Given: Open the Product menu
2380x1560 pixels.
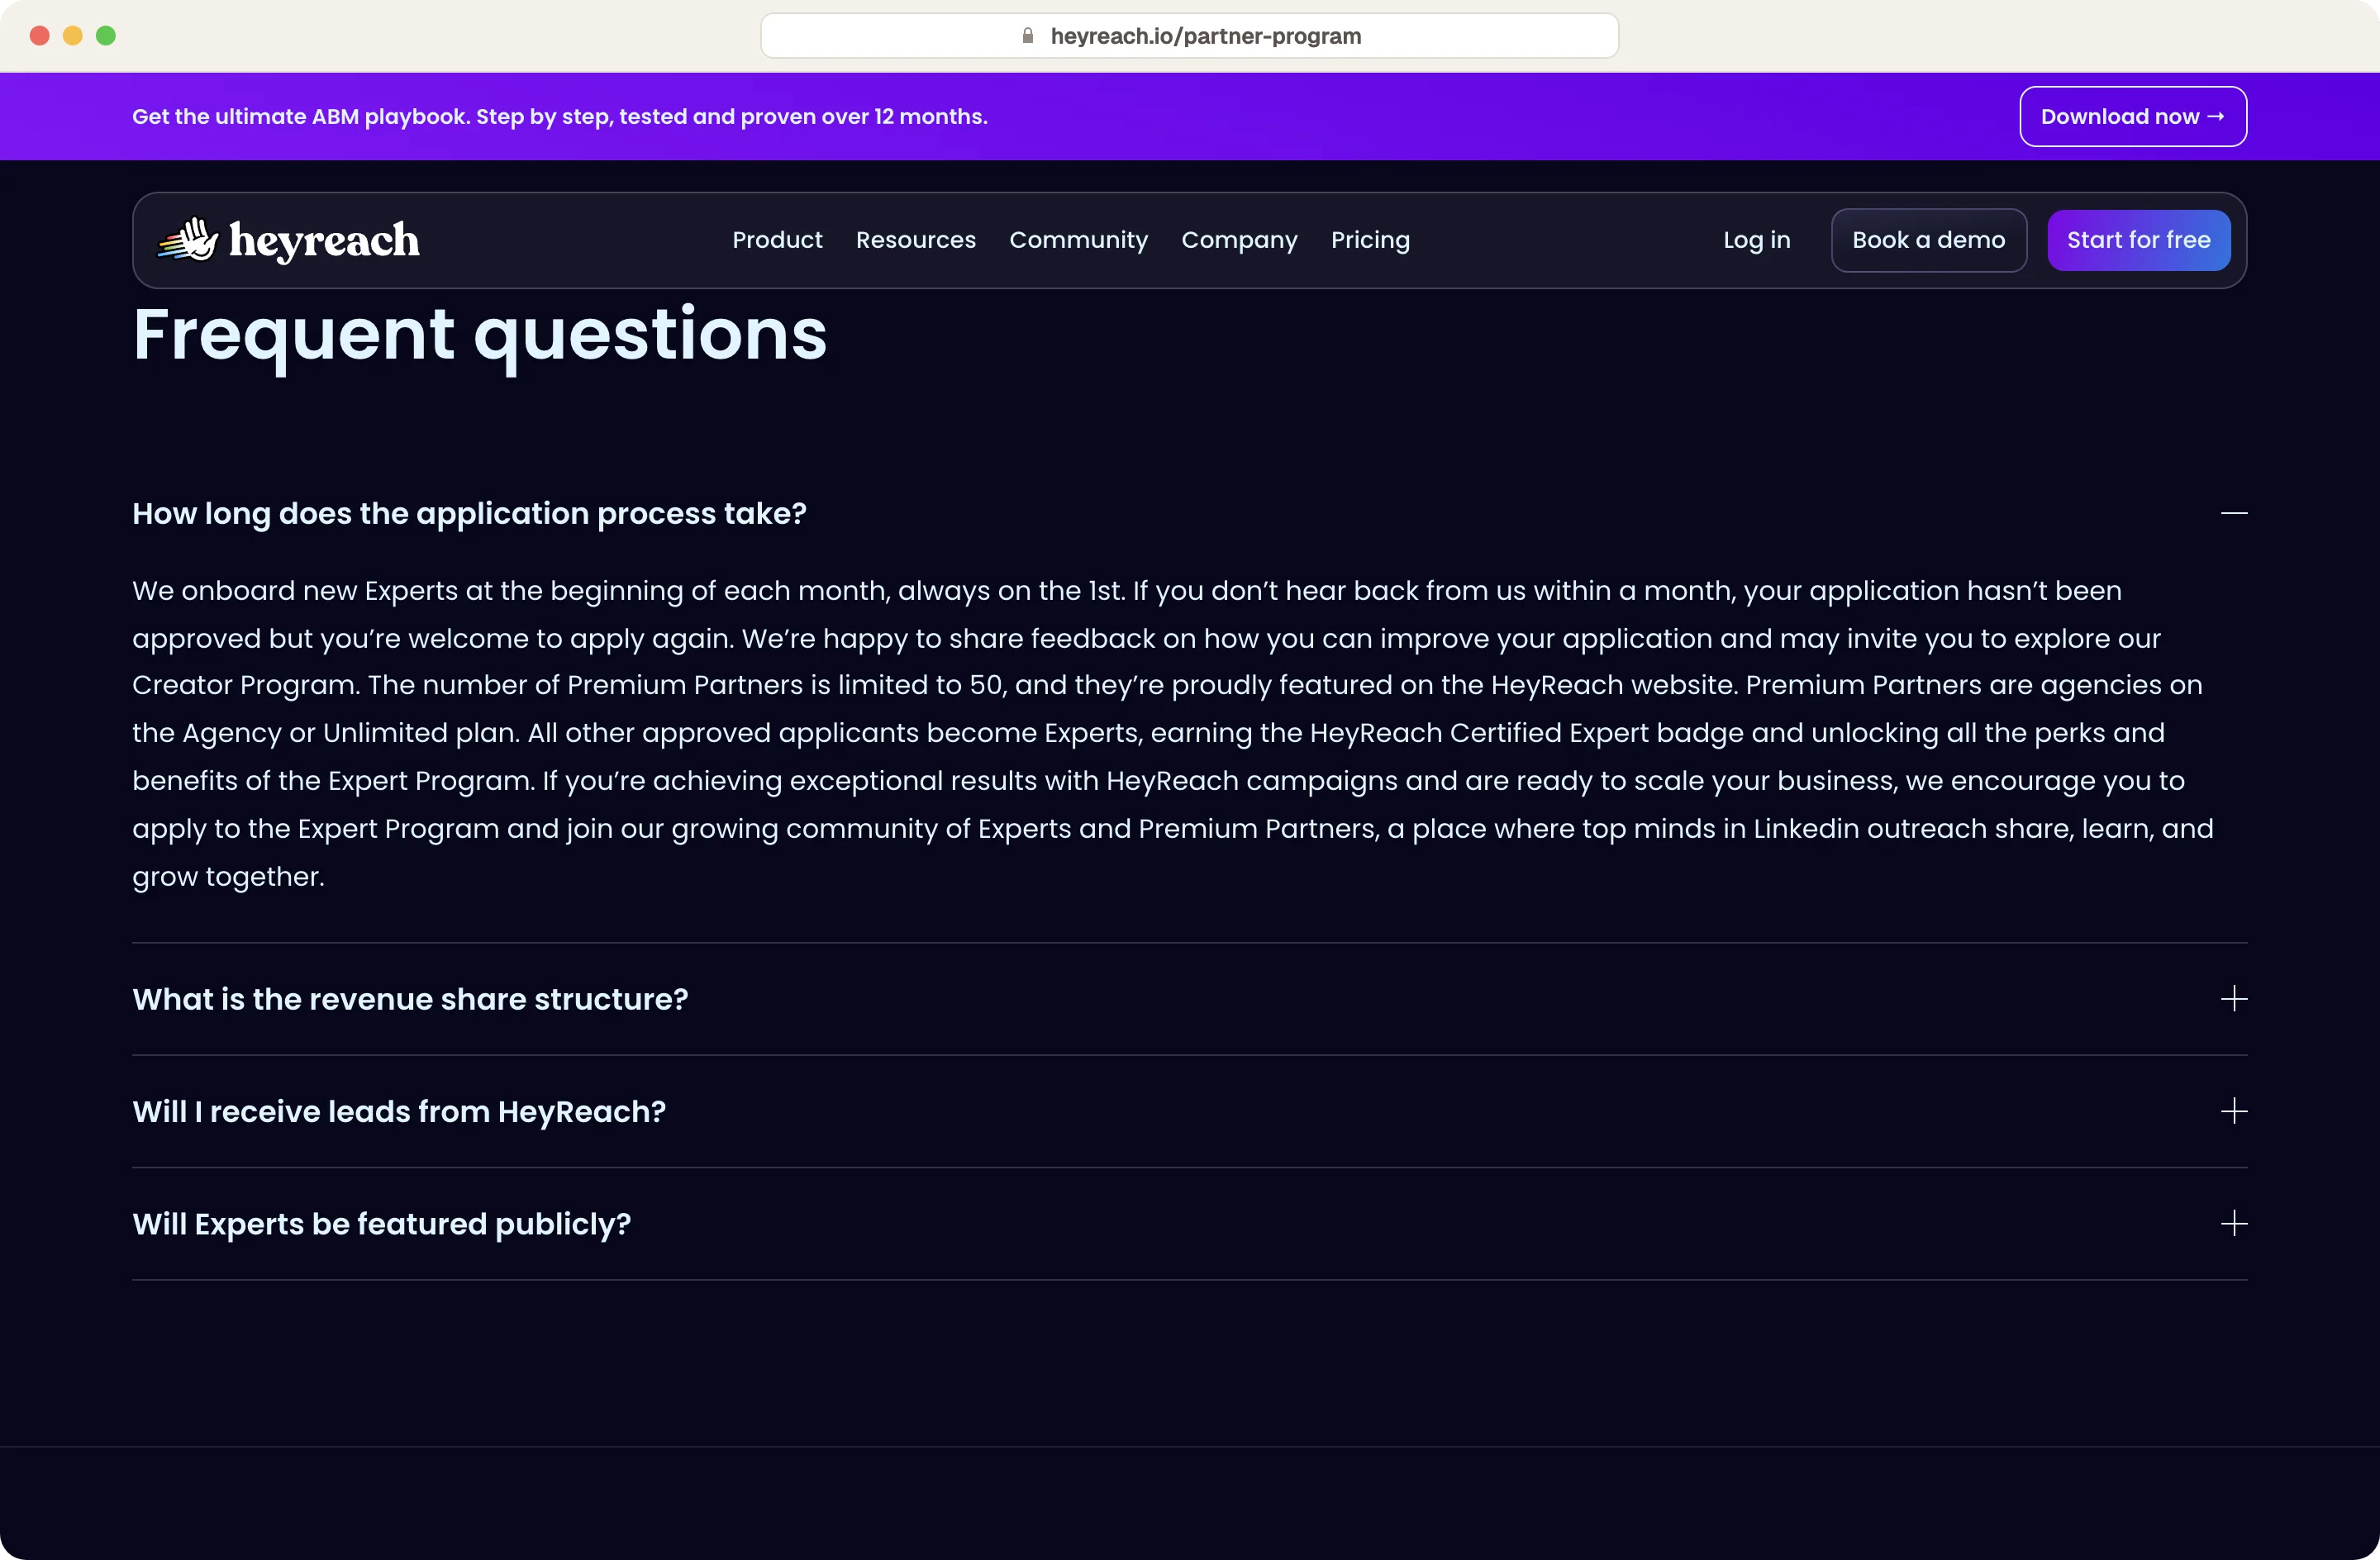Looking at the screenshot, I should tap(777, 240).
